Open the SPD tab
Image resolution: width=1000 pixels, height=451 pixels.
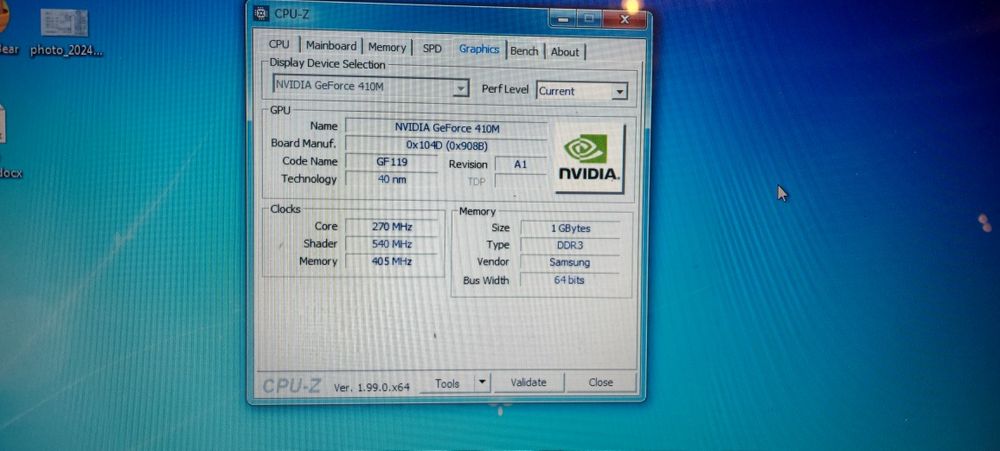[432, 48]
